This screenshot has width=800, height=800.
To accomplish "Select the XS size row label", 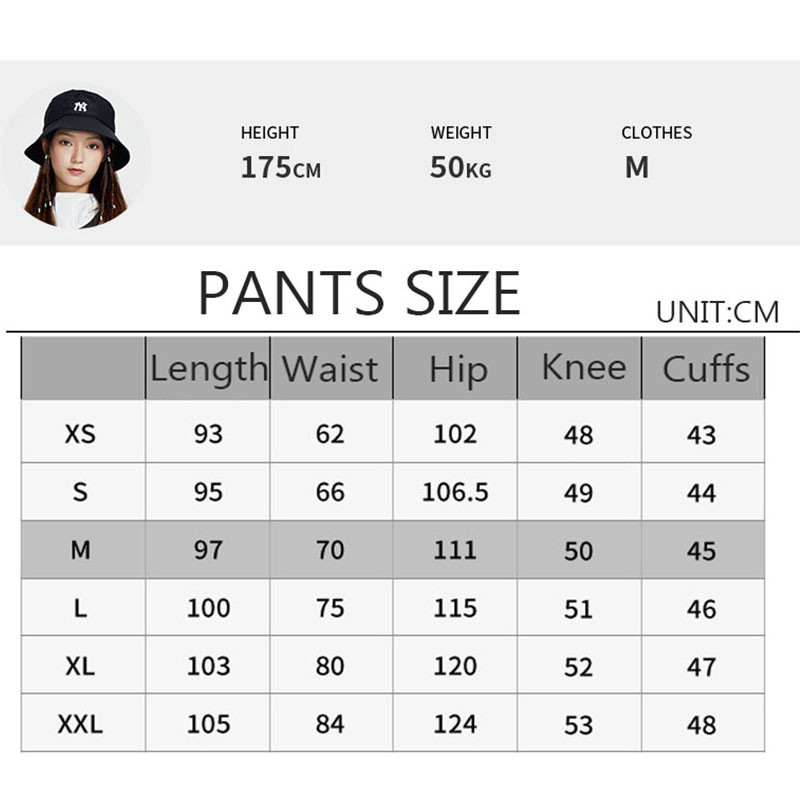I will (x=81, y=434).
